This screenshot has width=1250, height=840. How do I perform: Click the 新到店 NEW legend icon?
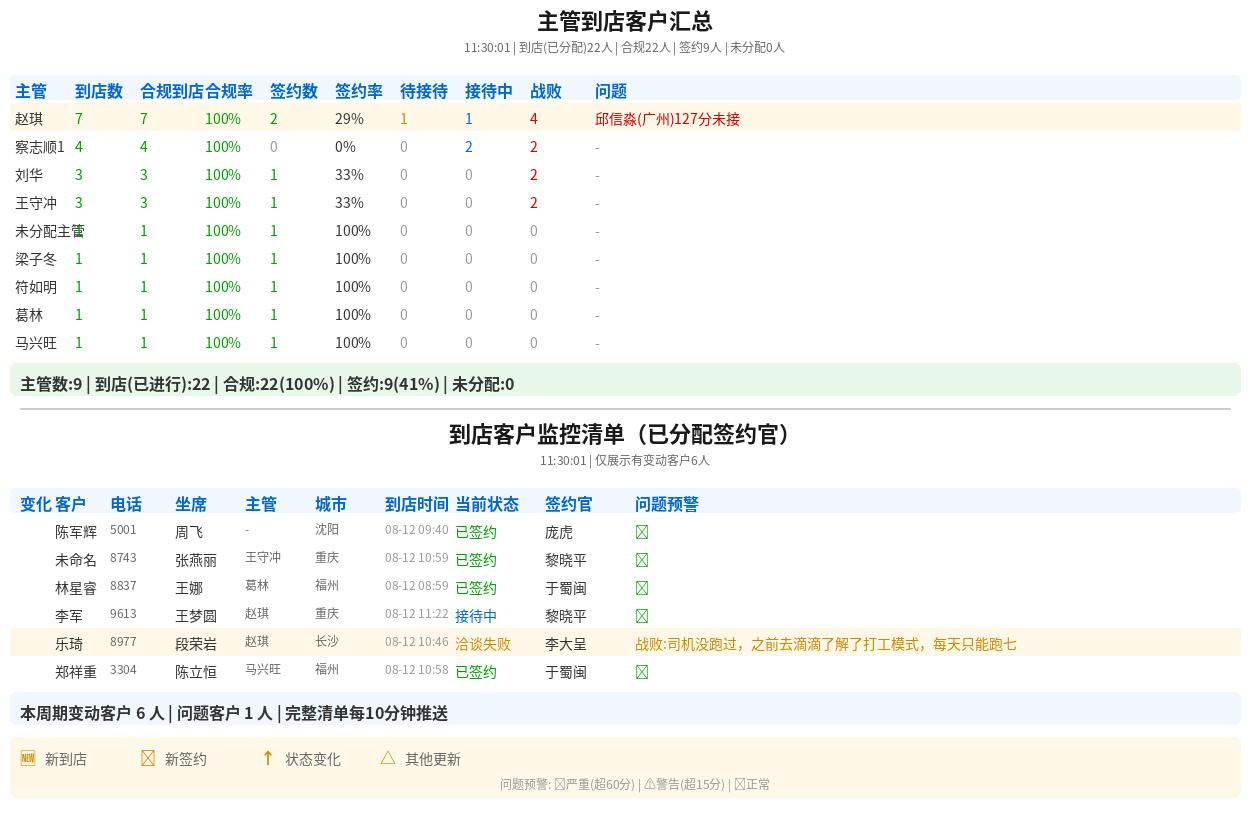point(28,758)
